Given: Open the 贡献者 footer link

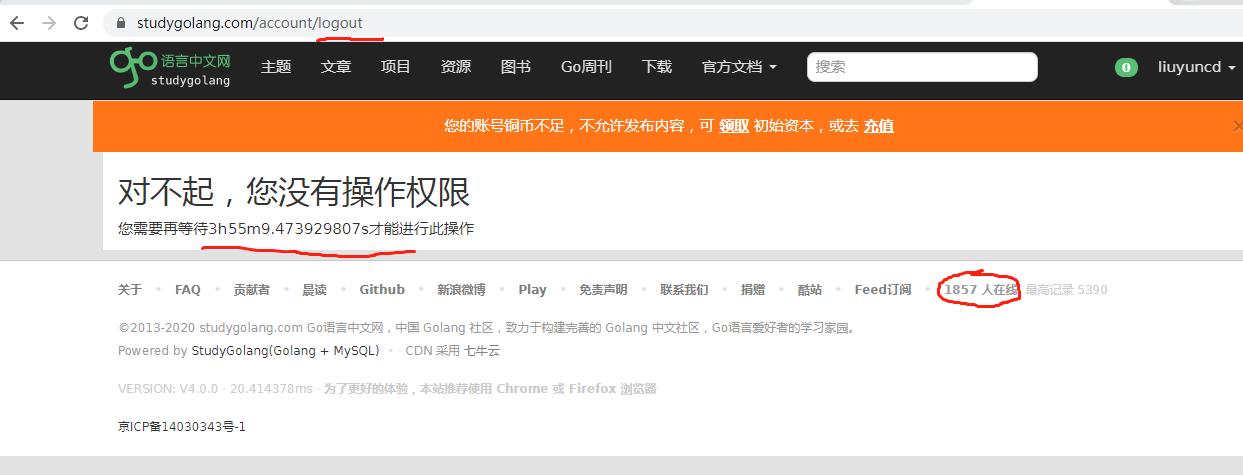Looking at the screenshot, I should [x=251, y=290].
